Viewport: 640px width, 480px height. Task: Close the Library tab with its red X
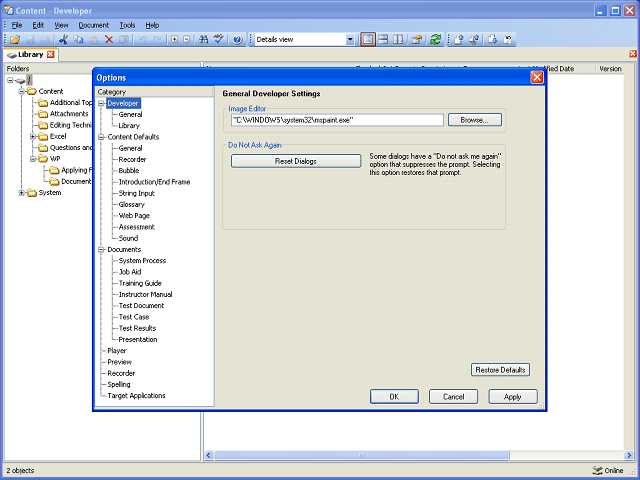51,54
